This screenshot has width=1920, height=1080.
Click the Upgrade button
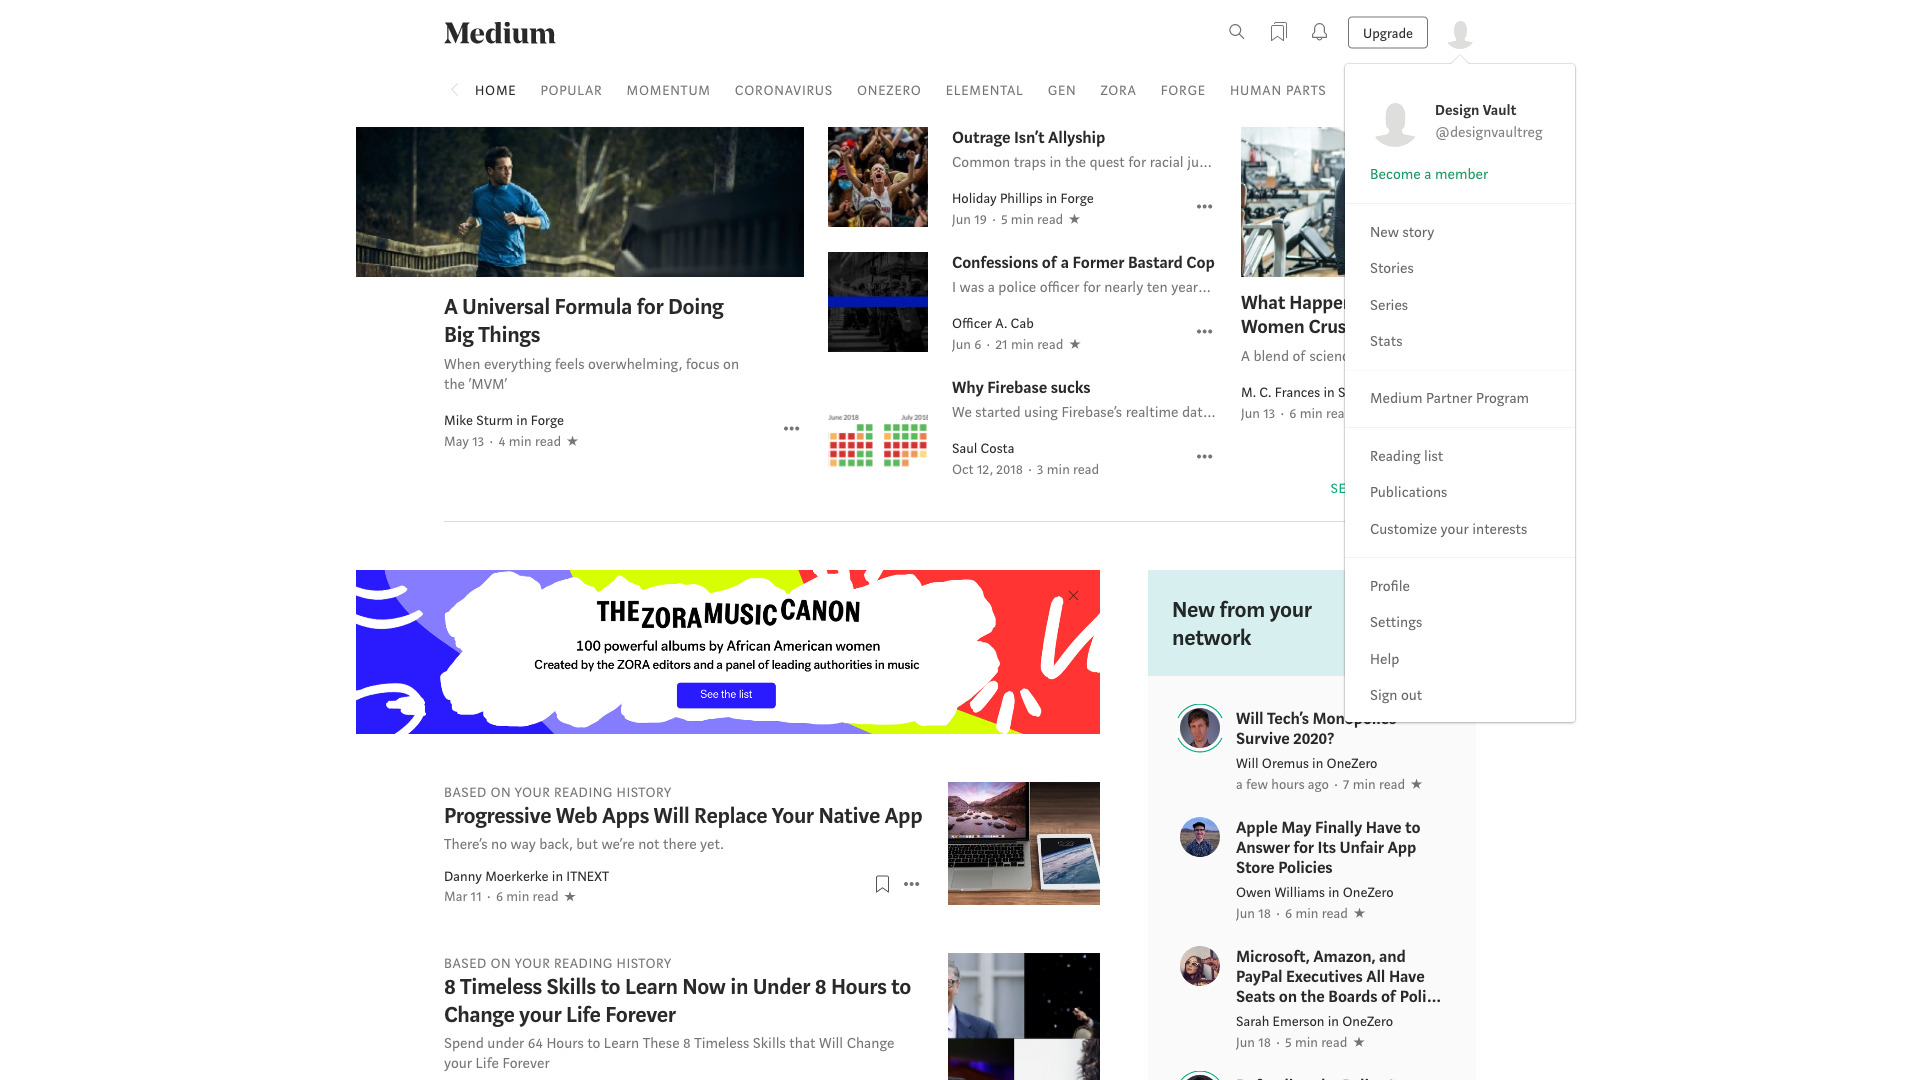pyautogui.click(x=1387, y=32)
